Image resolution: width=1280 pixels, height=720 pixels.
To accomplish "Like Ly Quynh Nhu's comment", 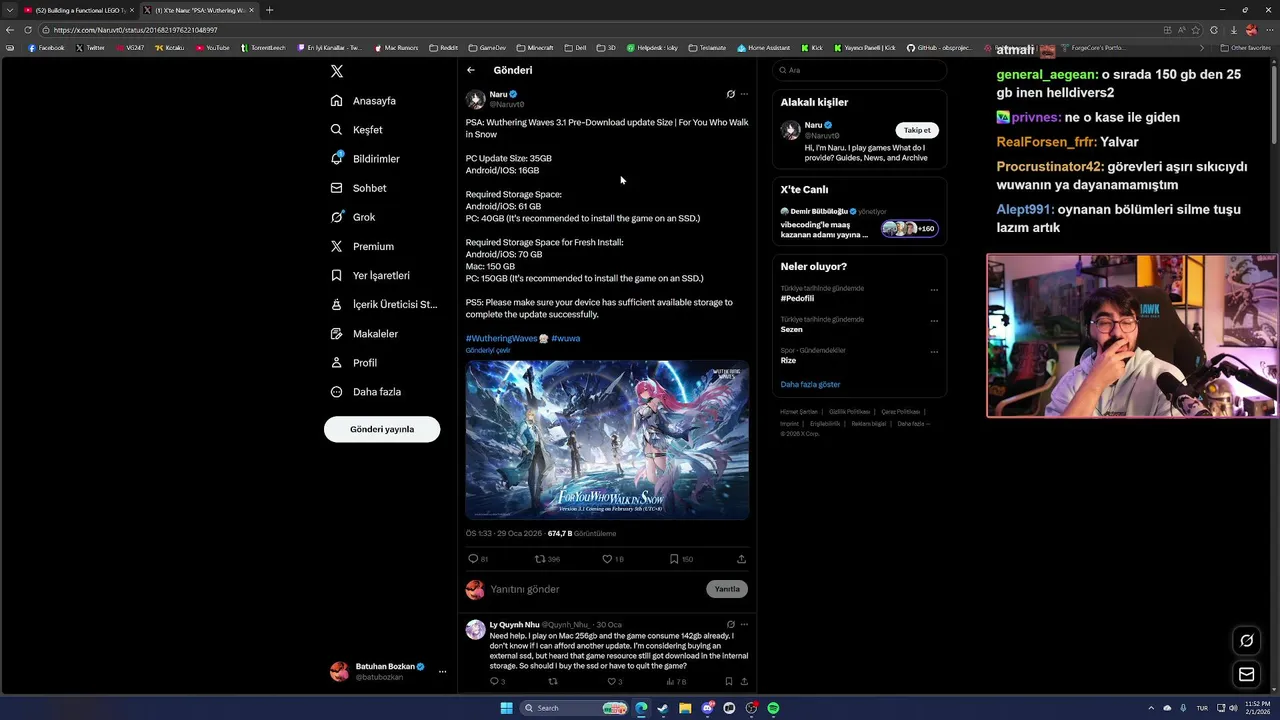I will pos(612,682).
